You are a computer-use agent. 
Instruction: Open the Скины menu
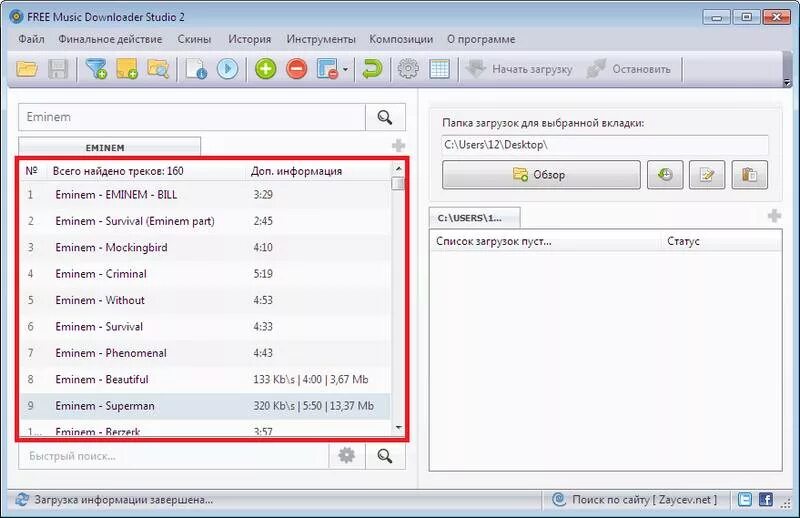tap(194, 39)
